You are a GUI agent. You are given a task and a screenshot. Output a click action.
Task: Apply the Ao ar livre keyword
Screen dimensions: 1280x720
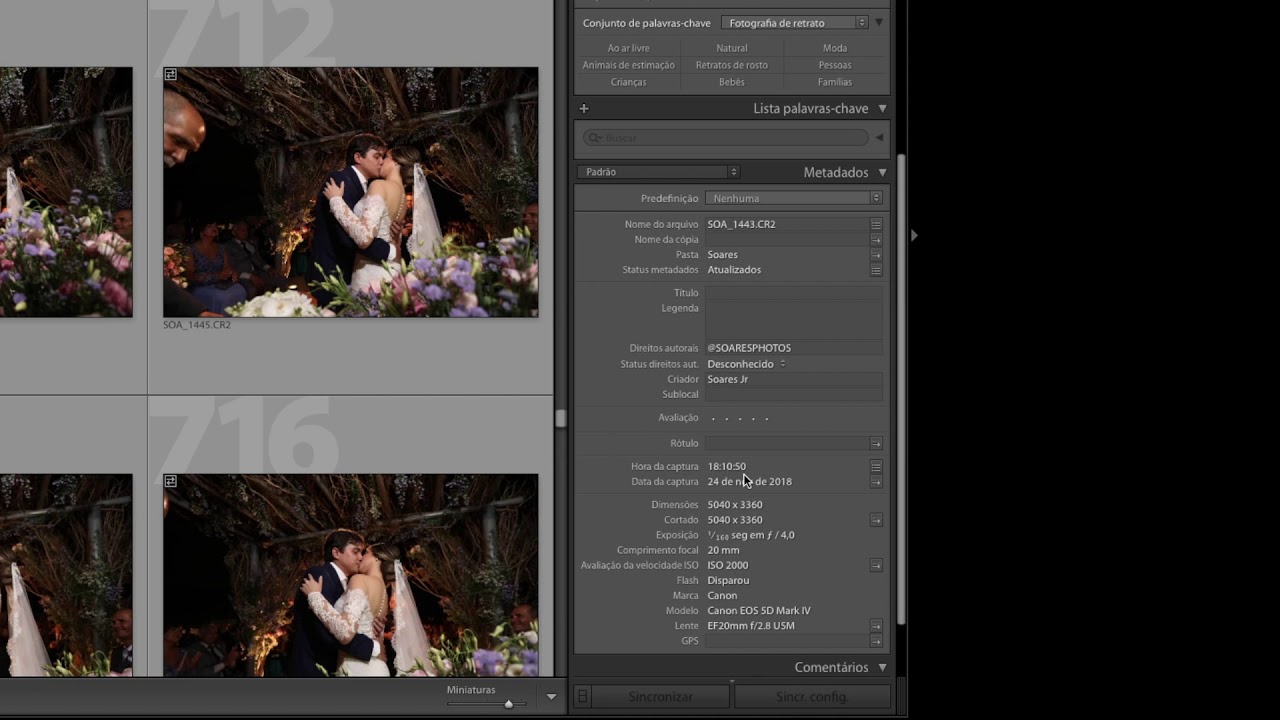point(628,48)
